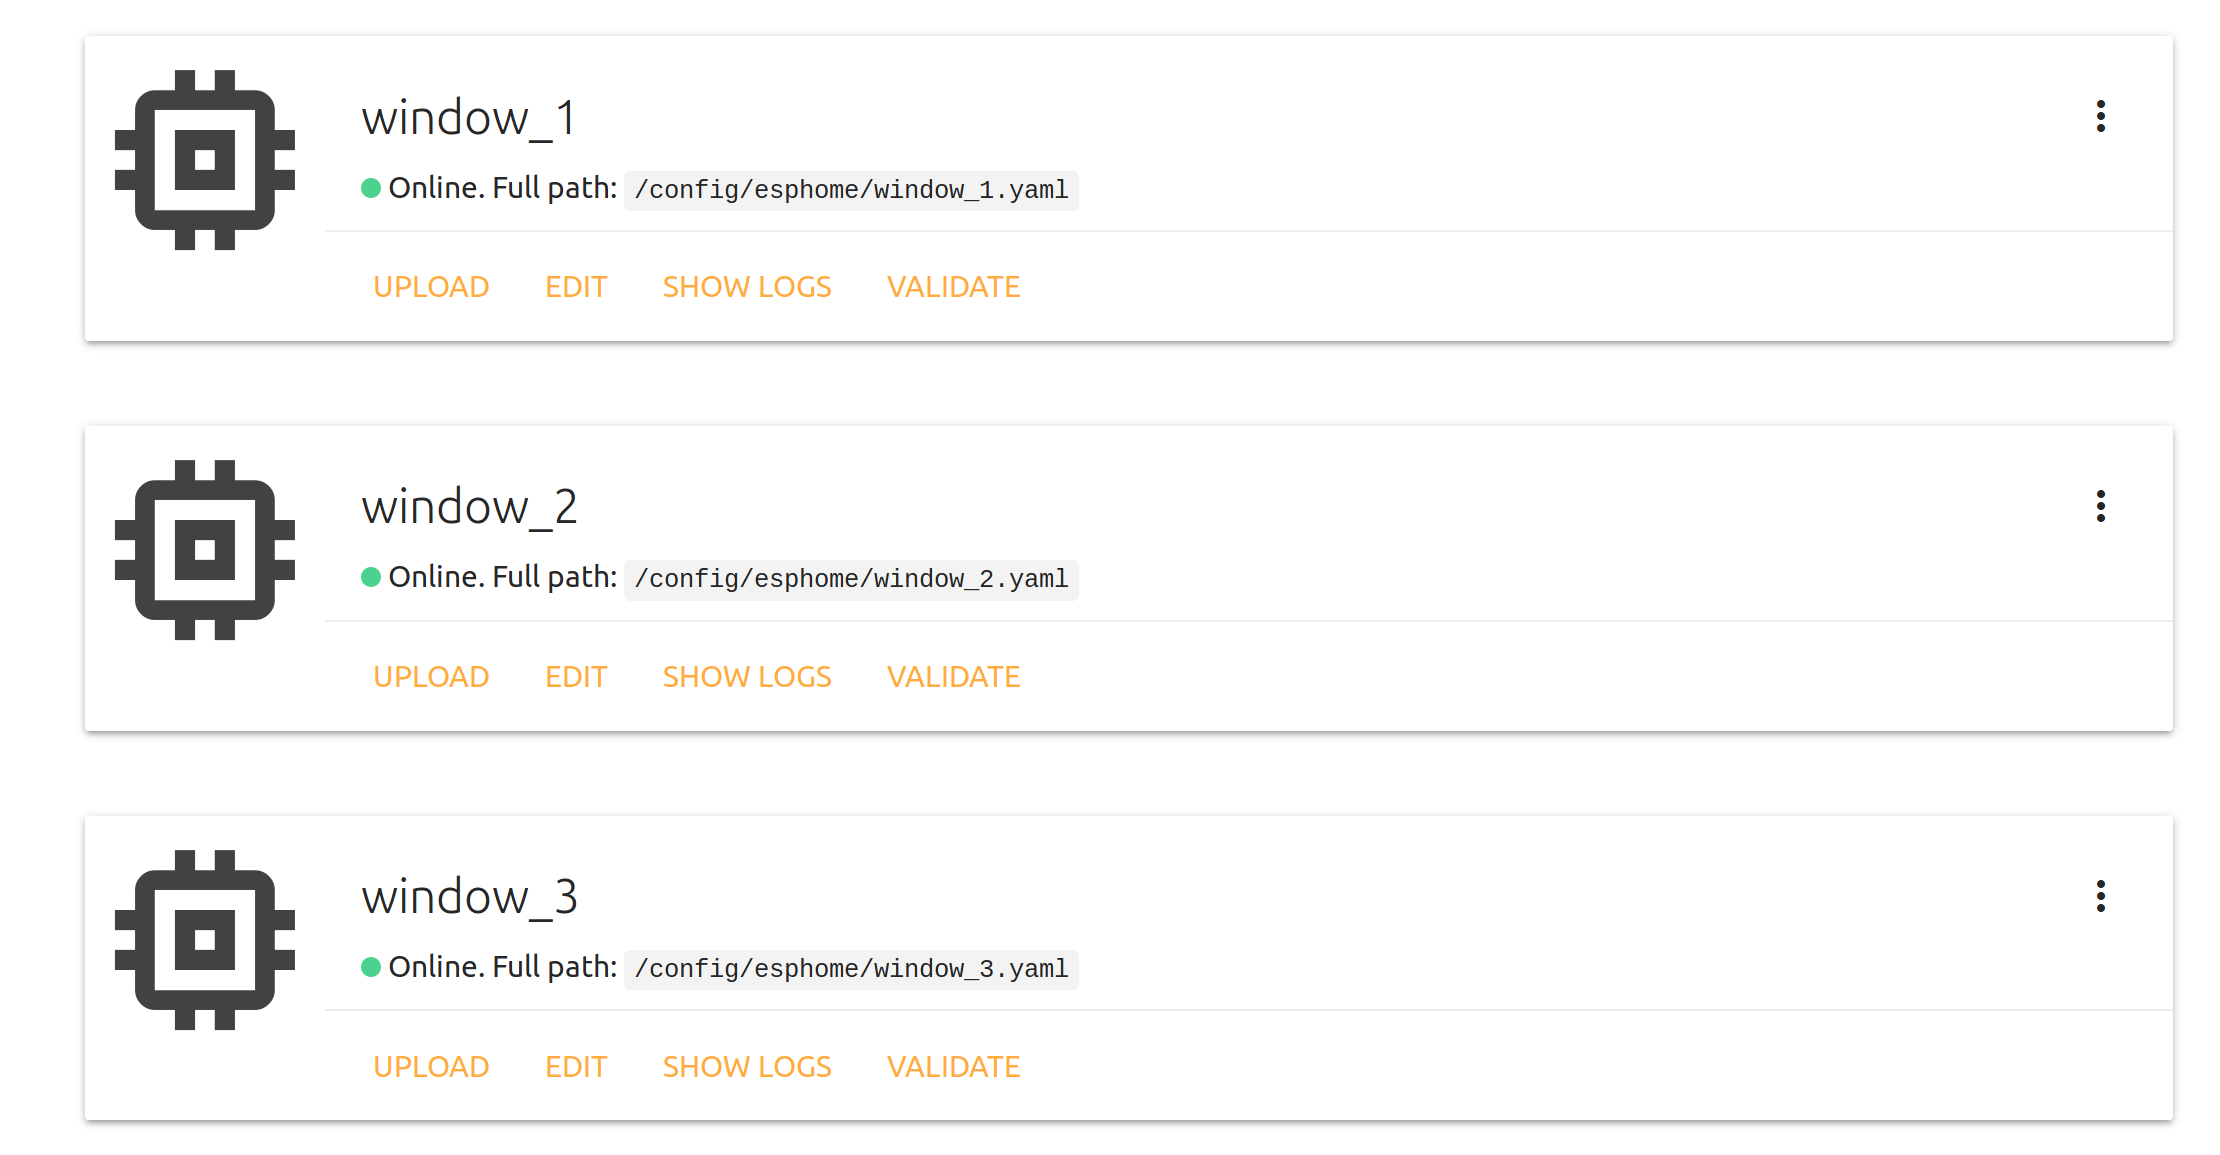
Task: Click the window_2 chip icon
Action: click(205, 550)
